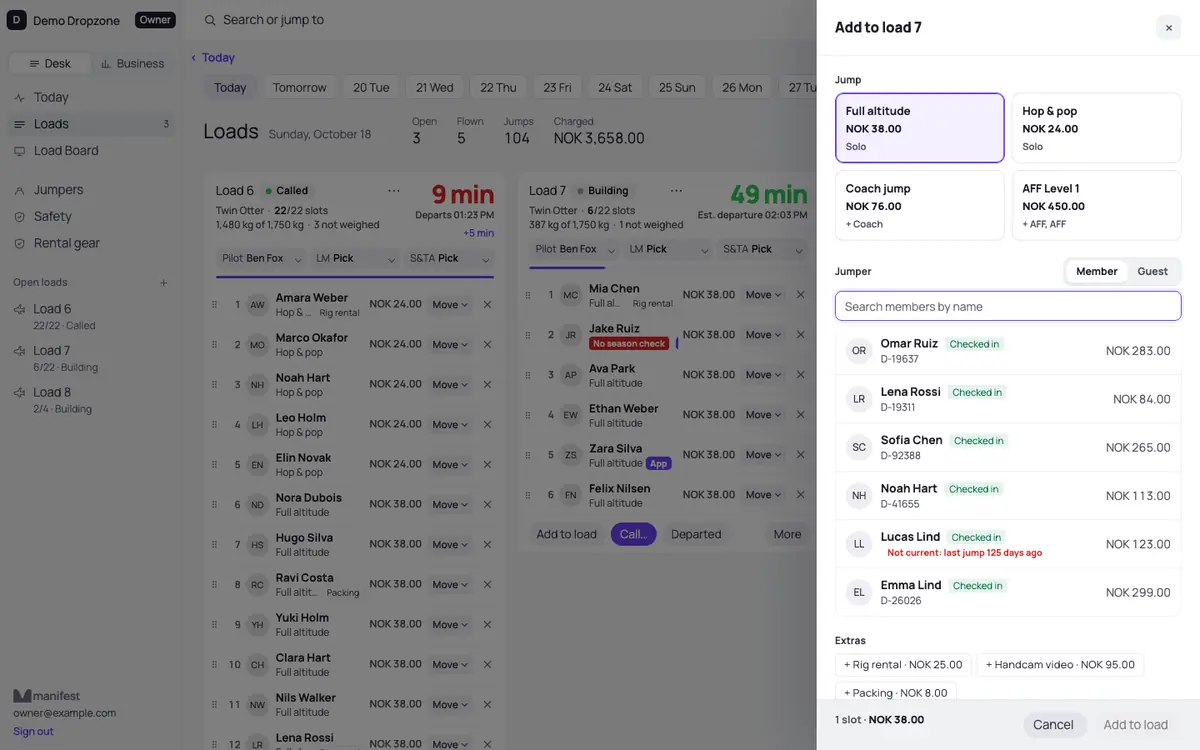Add a new open load with plus icon
This screenshot has width=1200, height=750.
click(164, 283)
